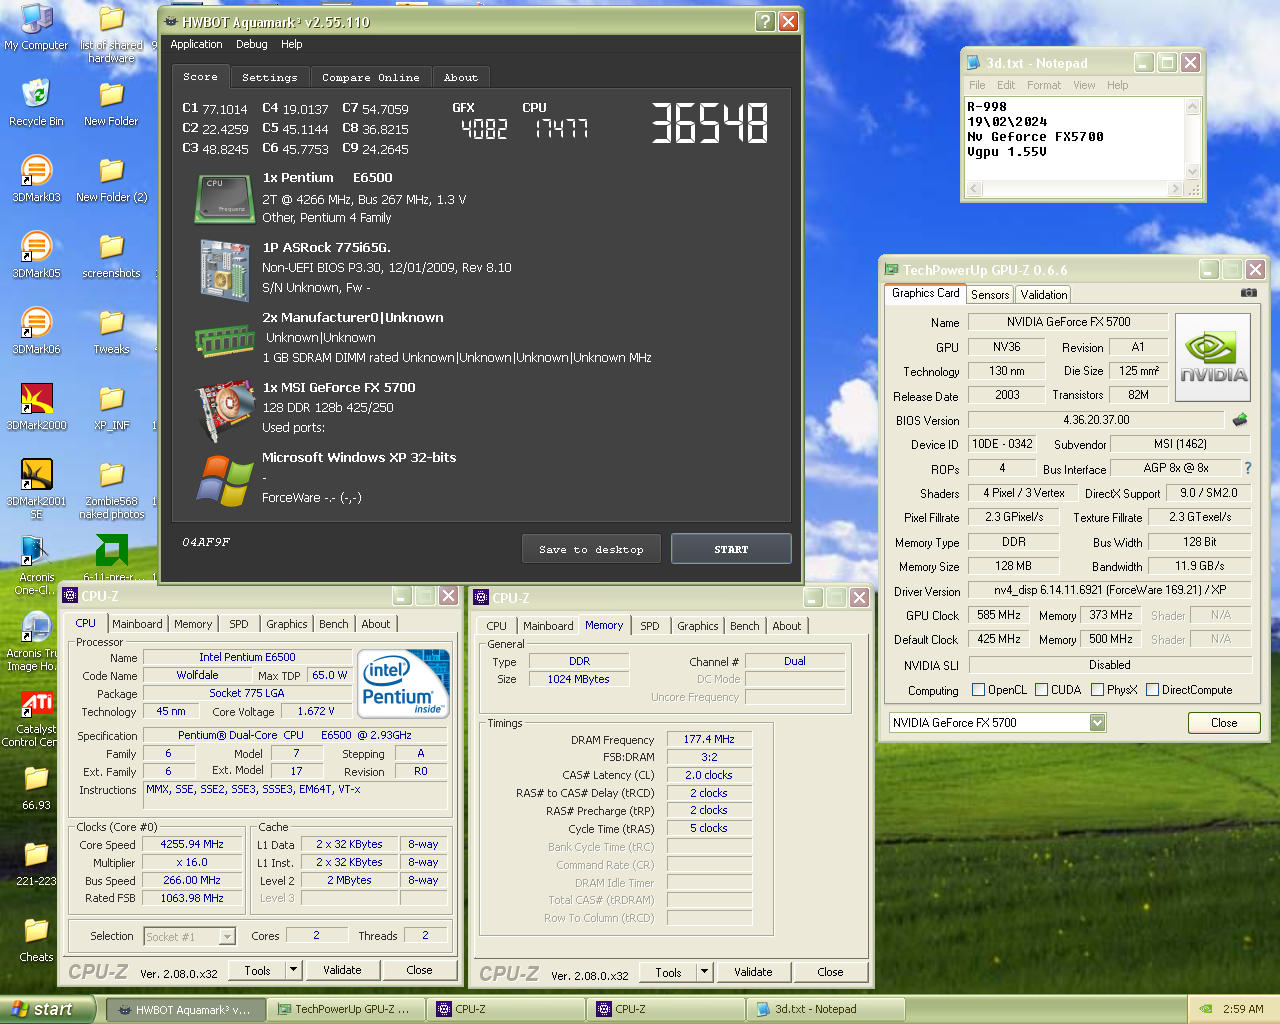Switch to TechPowerUp GPU-Z taskbar button
The height and width of the screenshot is (1024, 1280).
pyautogui.click(x=346, y=1010)
